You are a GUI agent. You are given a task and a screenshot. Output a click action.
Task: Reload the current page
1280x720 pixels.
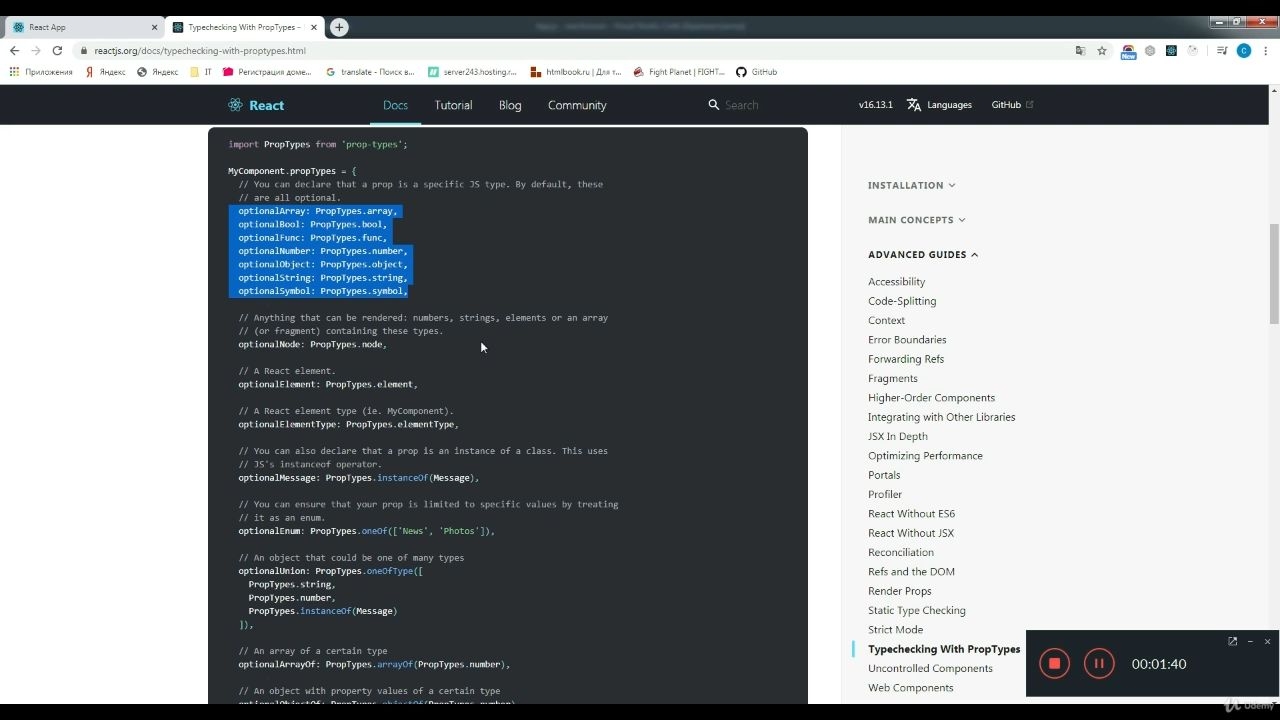pos(57,51)
